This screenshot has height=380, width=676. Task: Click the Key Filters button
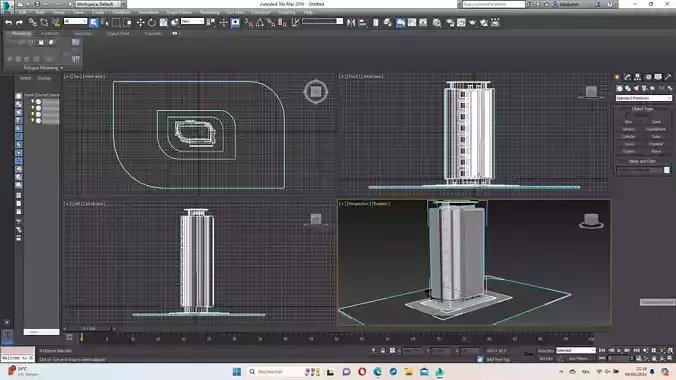coord(578,358)
